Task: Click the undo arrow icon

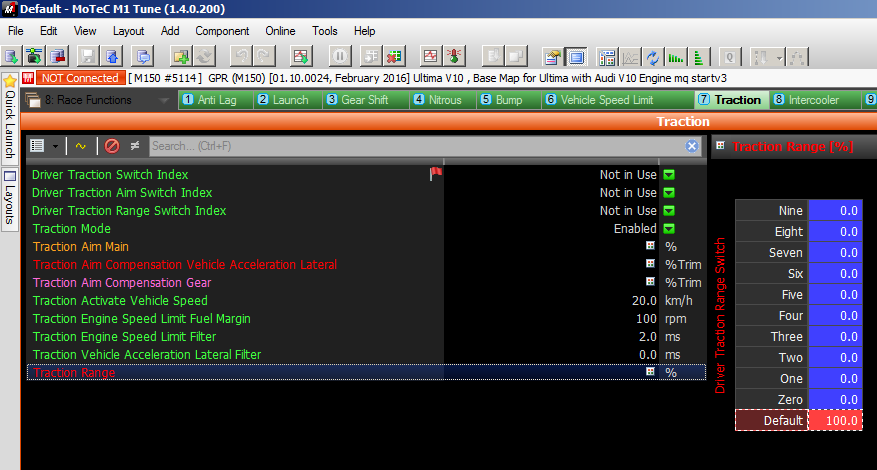Action: [241, 57]
